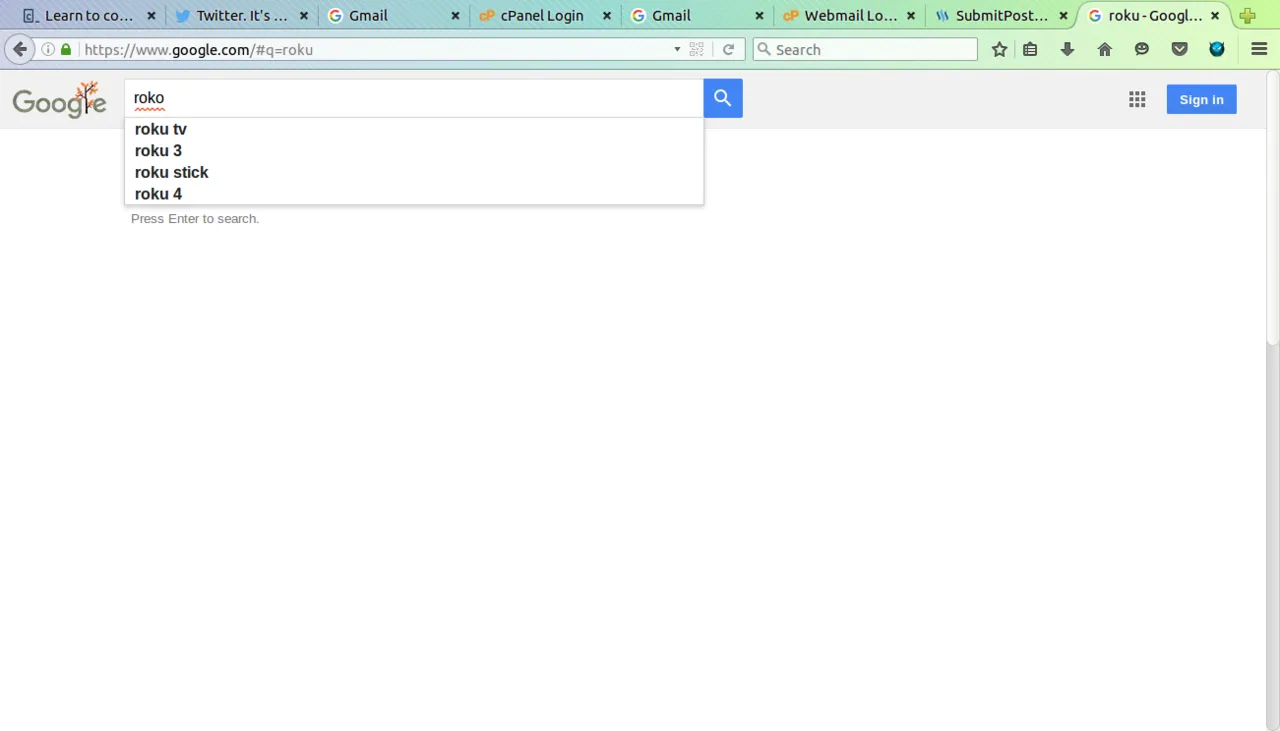1280x731 pixels.
Task: Click the 'Press Enter to search.' text
Action: [x=195, y=219]
